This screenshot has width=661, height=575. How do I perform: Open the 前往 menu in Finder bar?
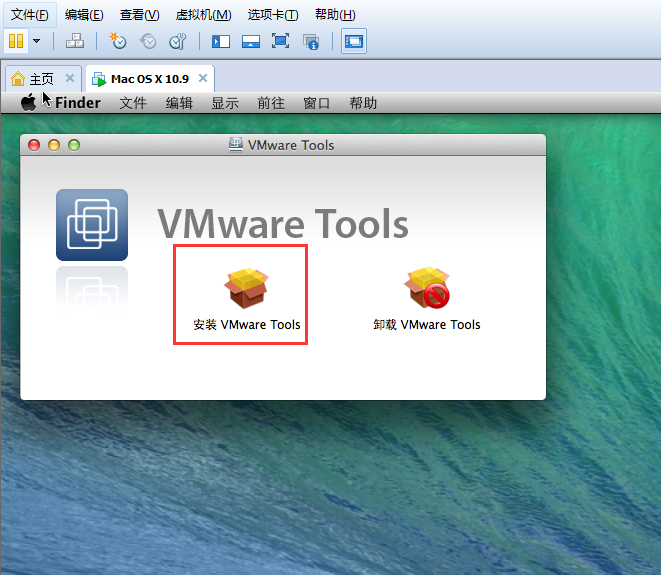(x=271, y=103)
